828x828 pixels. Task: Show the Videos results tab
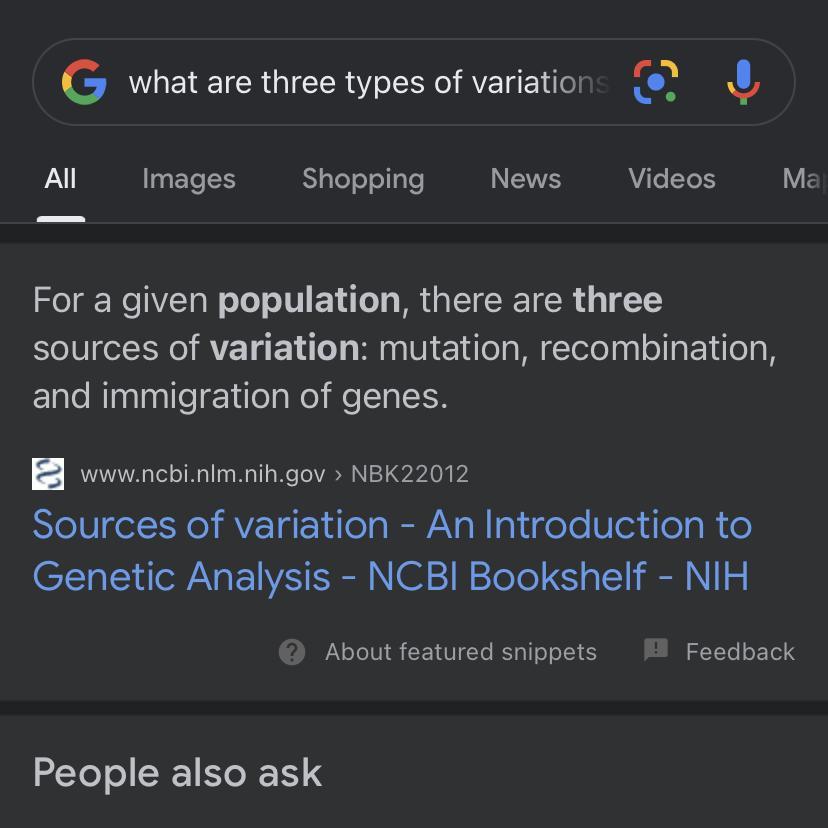click(x=672, y=179)
